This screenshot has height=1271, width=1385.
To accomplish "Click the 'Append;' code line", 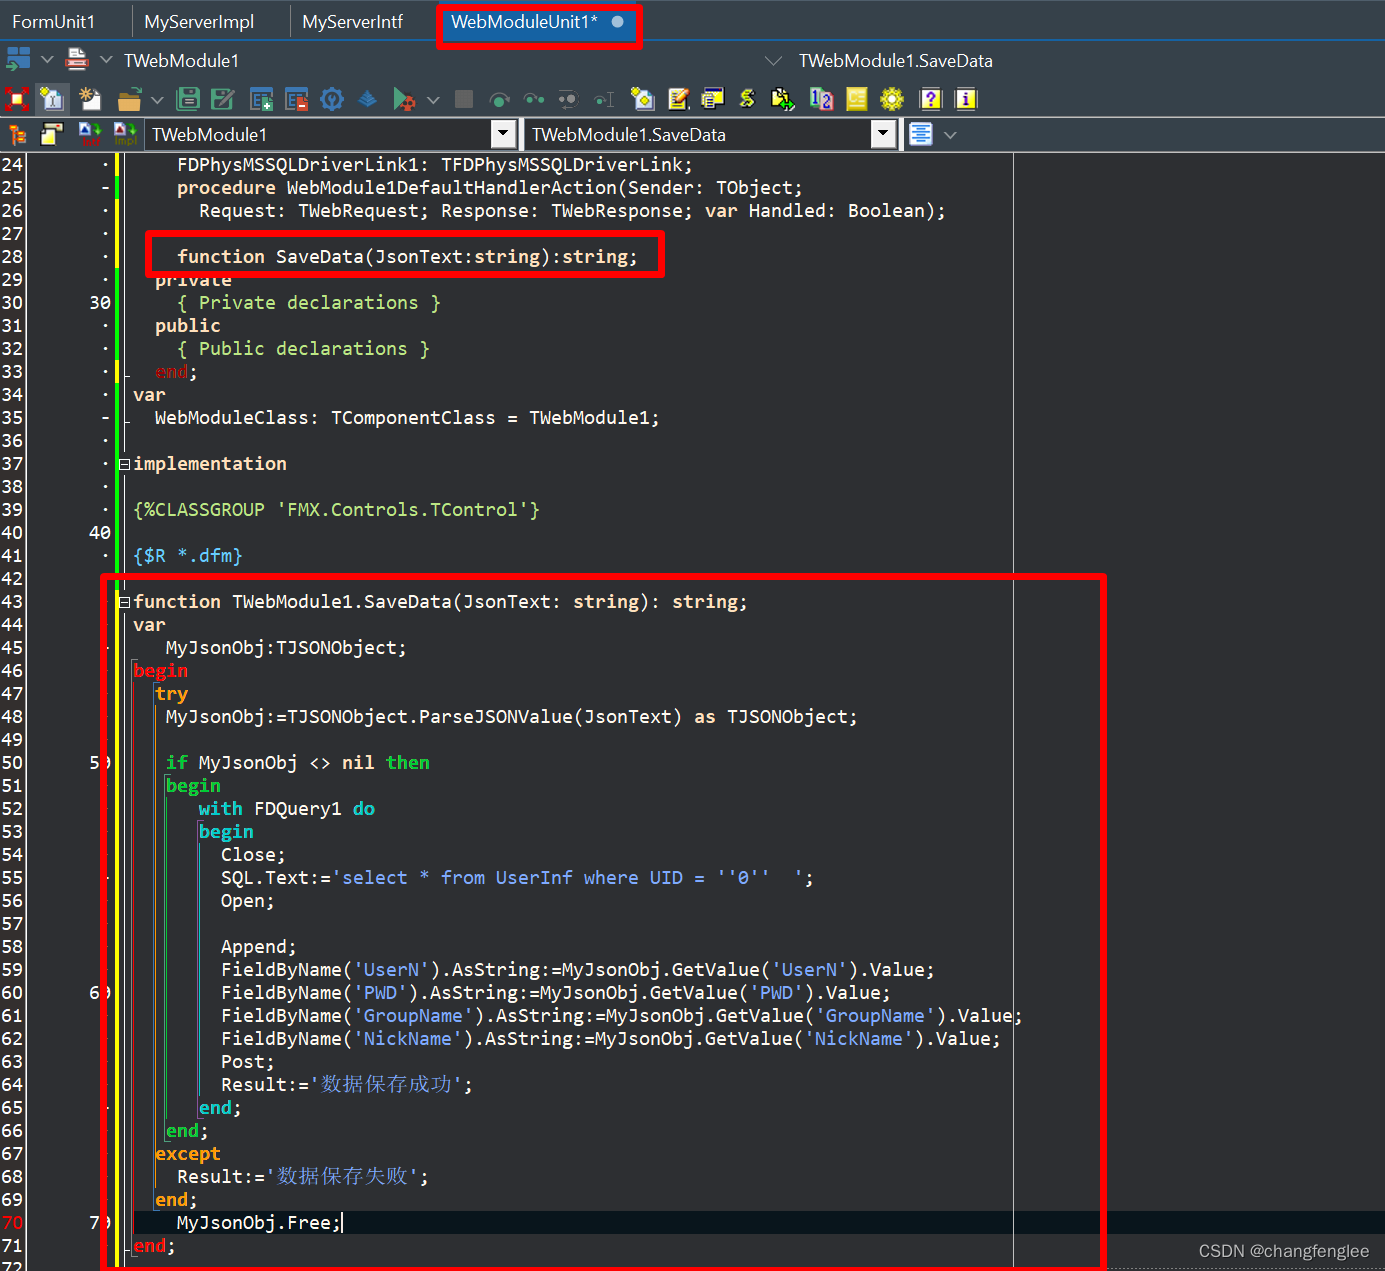I will point(259,947).
